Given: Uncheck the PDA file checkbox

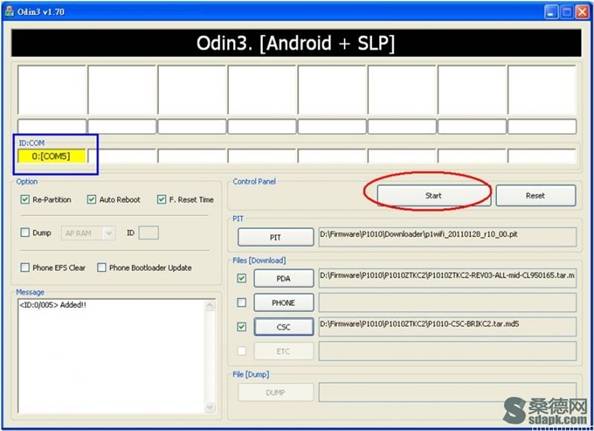Looking at the screenshot, I should pyautogui.click(x=241, y=278).
